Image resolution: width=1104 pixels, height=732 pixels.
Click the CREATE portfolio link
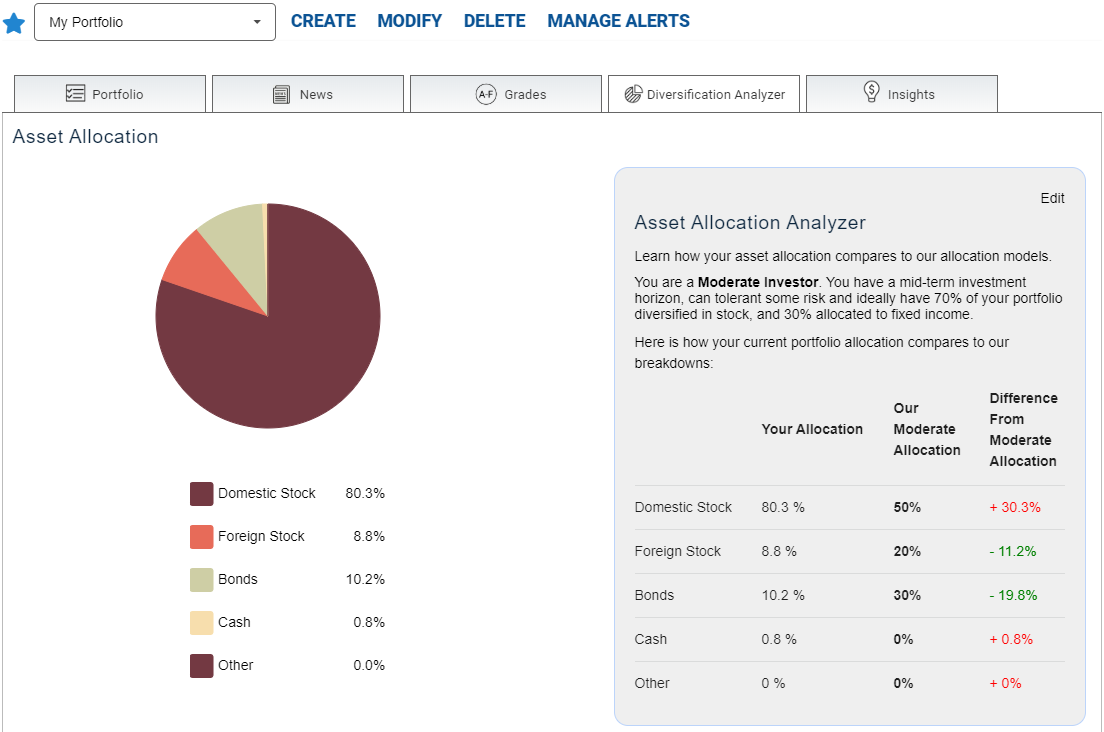(x=323, y=21)
